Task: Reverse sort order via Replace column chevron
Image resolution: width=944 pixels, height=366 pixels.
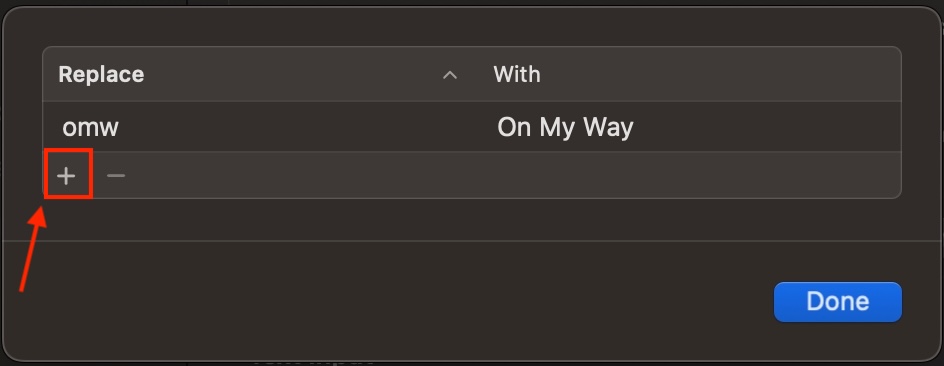Action: pos(450,75)
